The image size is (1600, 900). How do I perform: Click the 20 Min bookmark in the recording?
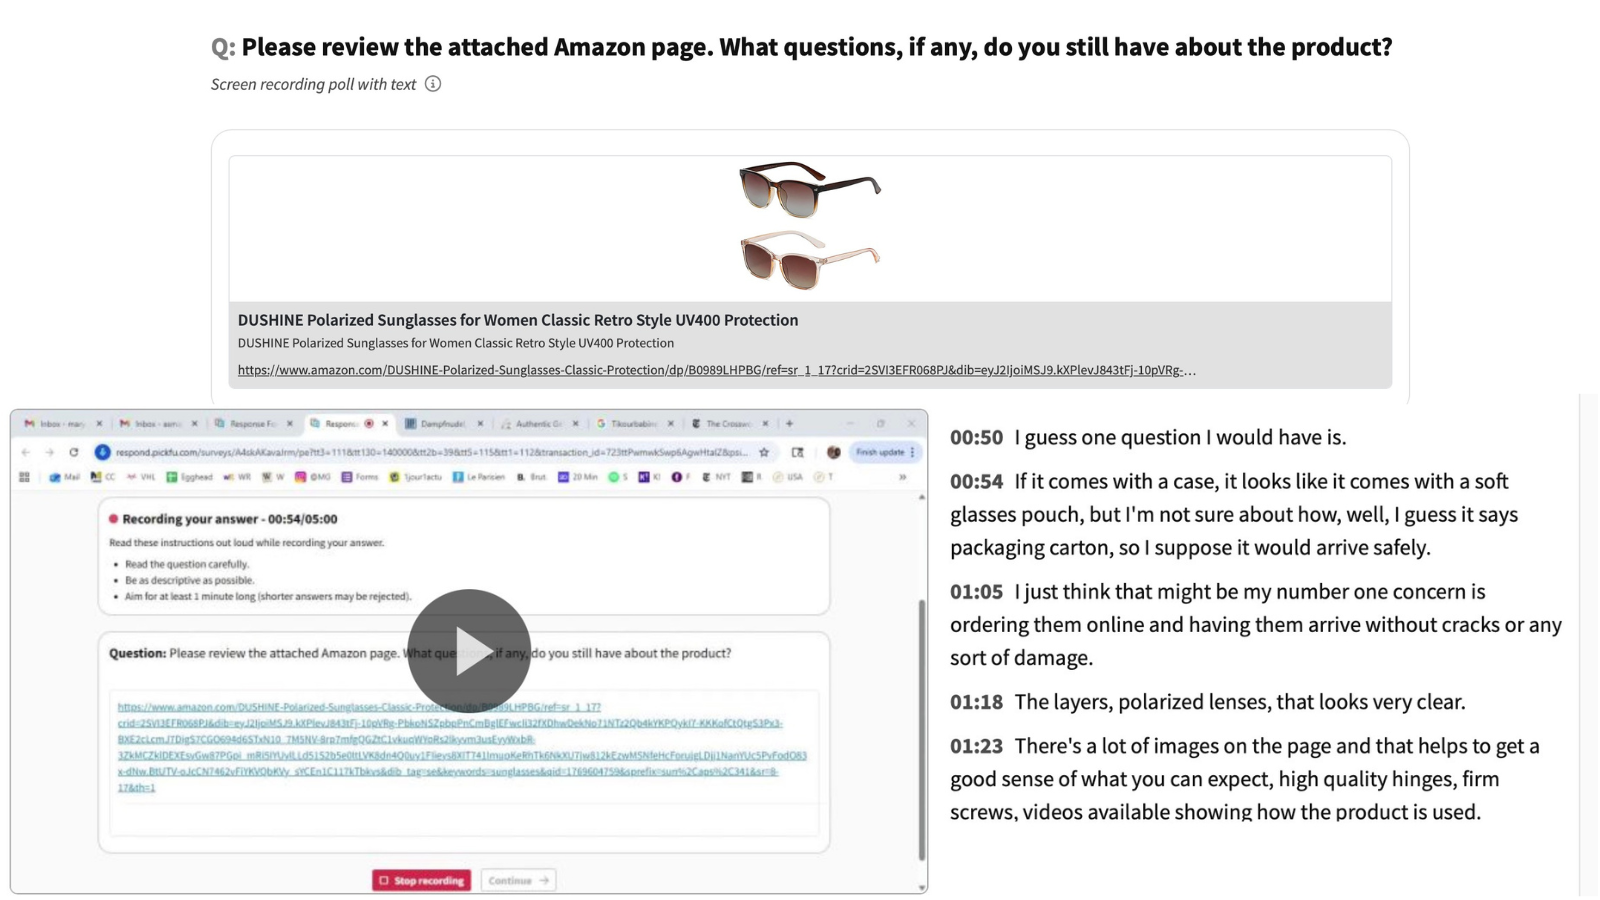click(577, 477)
